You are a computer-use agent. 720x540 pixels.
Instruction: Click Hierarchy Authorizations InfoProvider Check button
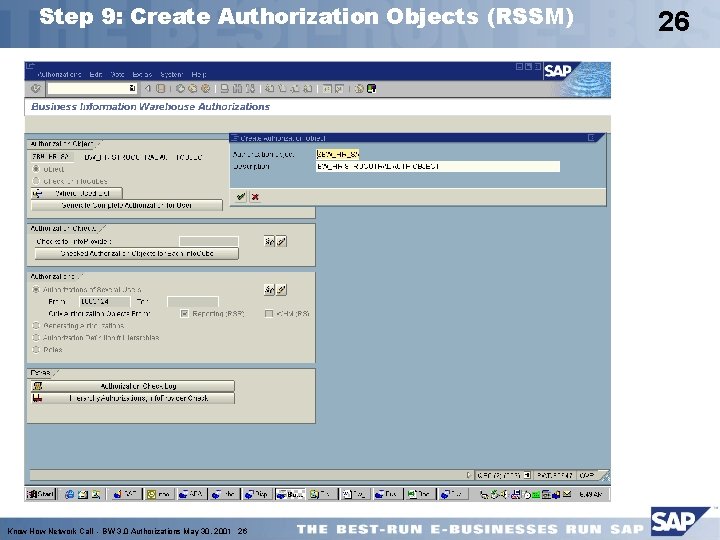(x=133, y=398)
